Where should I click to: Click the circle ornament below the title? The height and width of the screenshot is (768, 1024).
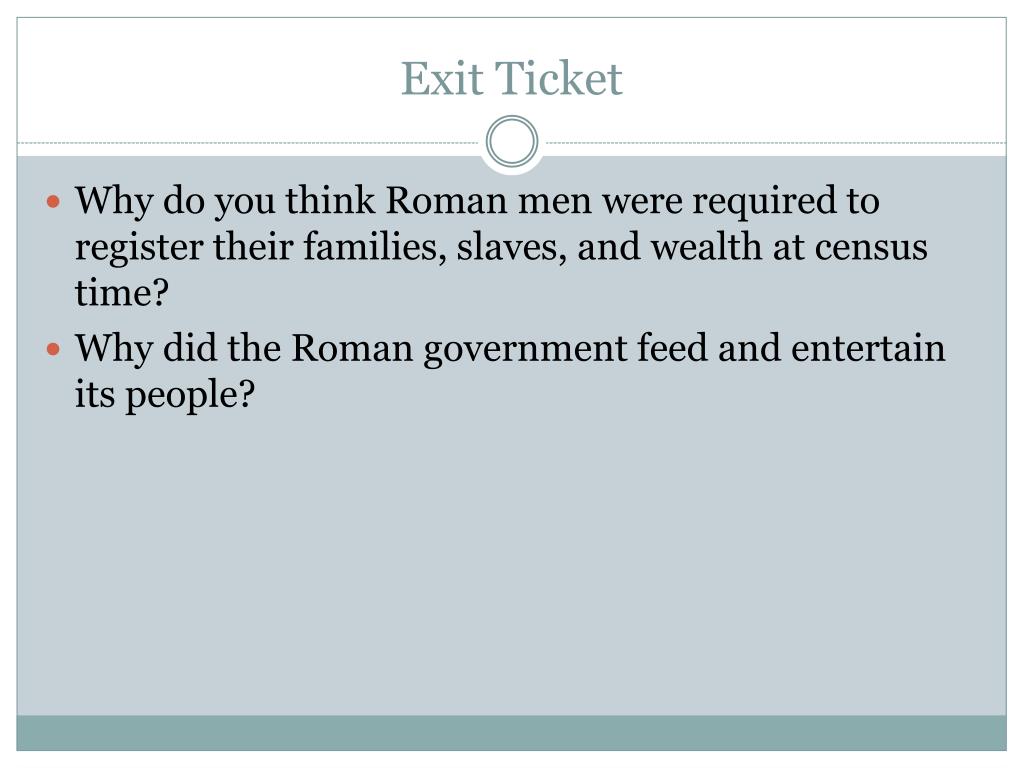[512, 142]
